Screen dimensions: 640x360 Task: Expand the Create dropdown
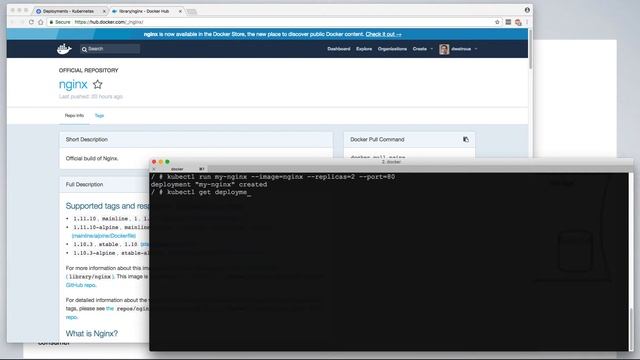[x=422, y=49]
